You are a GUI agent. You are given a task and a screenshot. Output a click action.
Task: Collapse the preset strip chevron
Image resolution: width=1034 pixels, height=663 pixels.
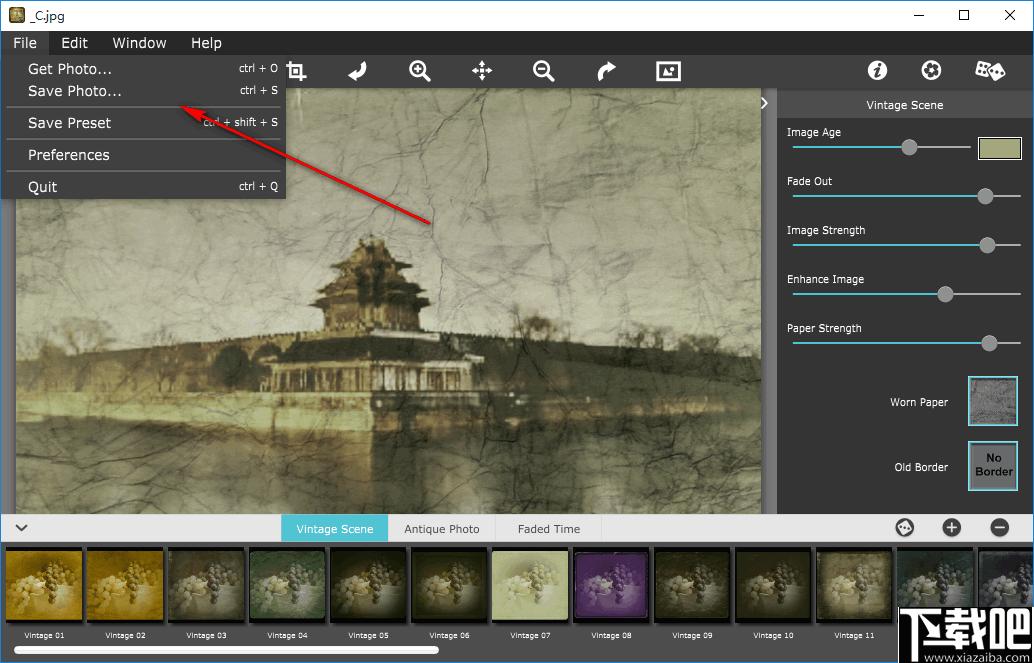(22, 528)
